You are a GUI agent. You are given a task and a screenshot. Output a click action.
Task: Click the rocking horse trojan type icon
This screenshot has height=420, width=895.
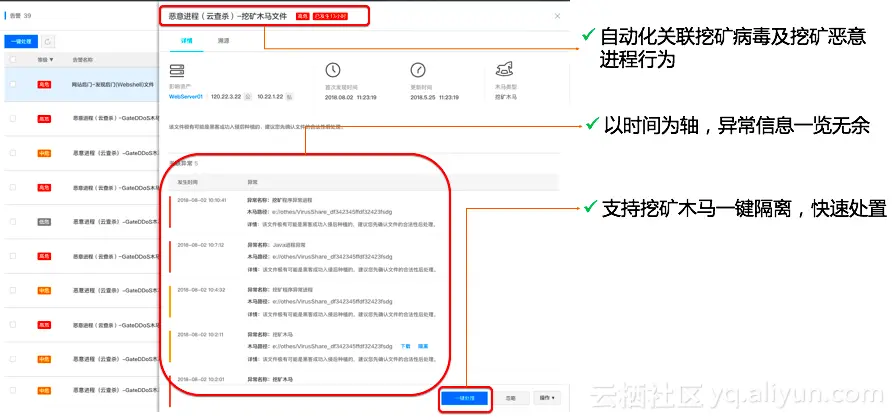point(504,70)
